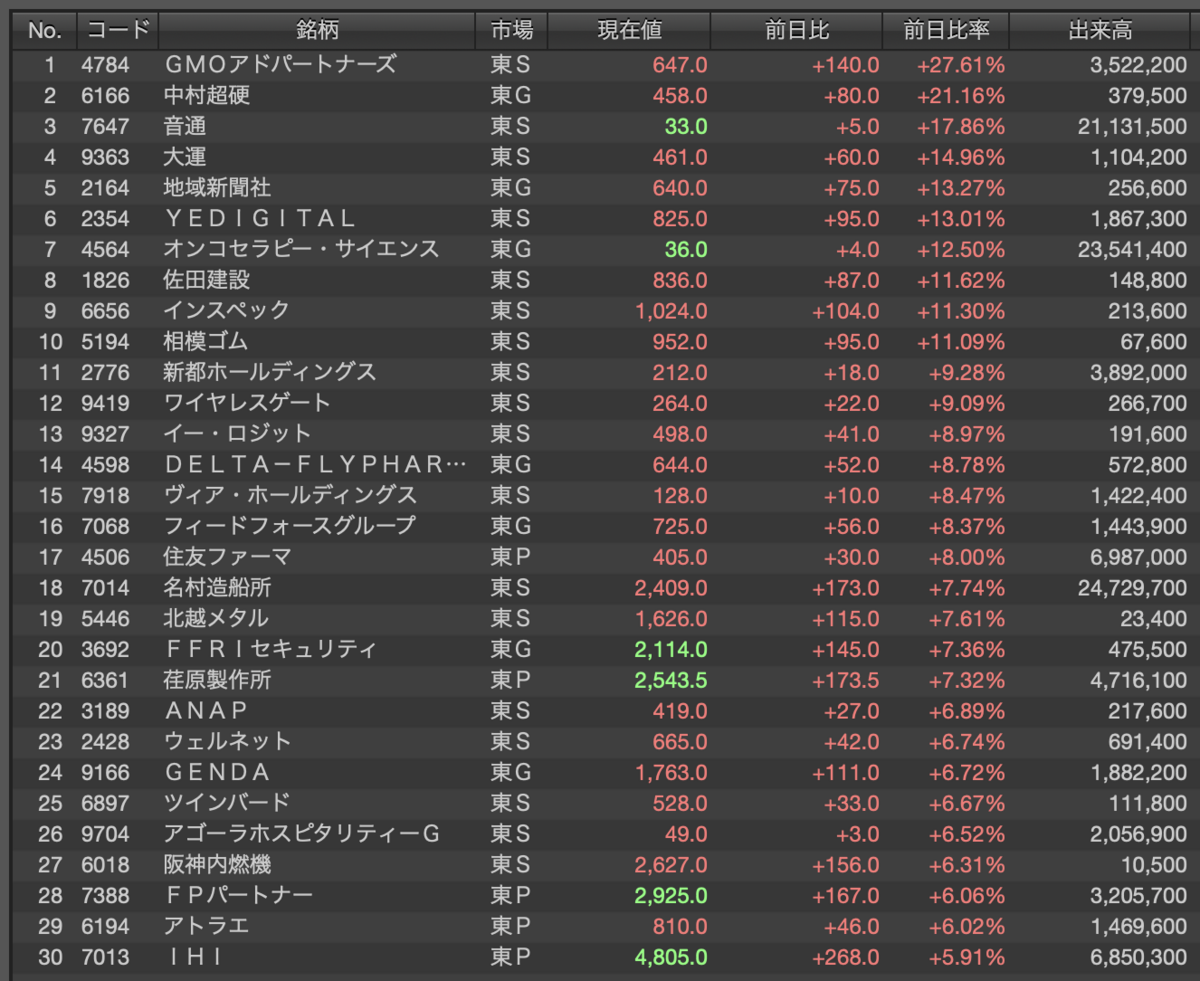Sort by the コード column header
Image resolution: width=1200 pixels, height=981 pixels.
(x=118, y=31)
